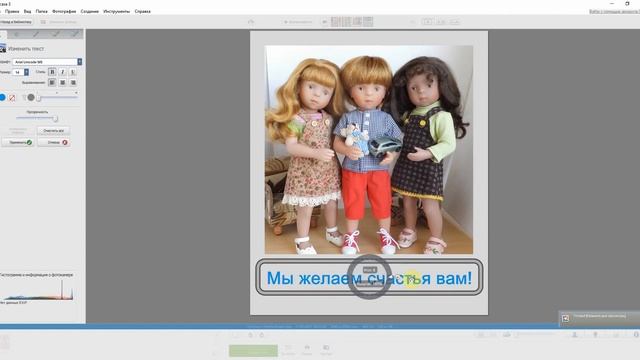The height and width of the screenshot is (360, 640).
Task: Center-align the text
Action: 62,82
